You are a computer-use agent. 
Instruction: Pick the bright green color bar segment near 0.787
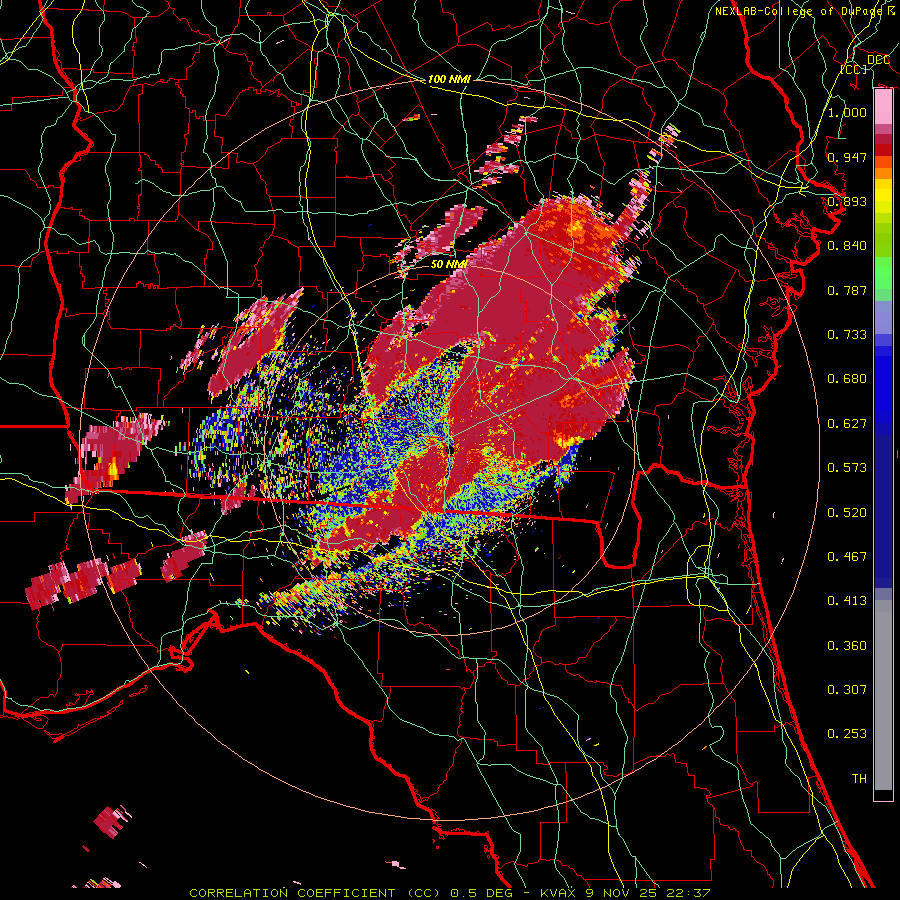click(883, 273)
